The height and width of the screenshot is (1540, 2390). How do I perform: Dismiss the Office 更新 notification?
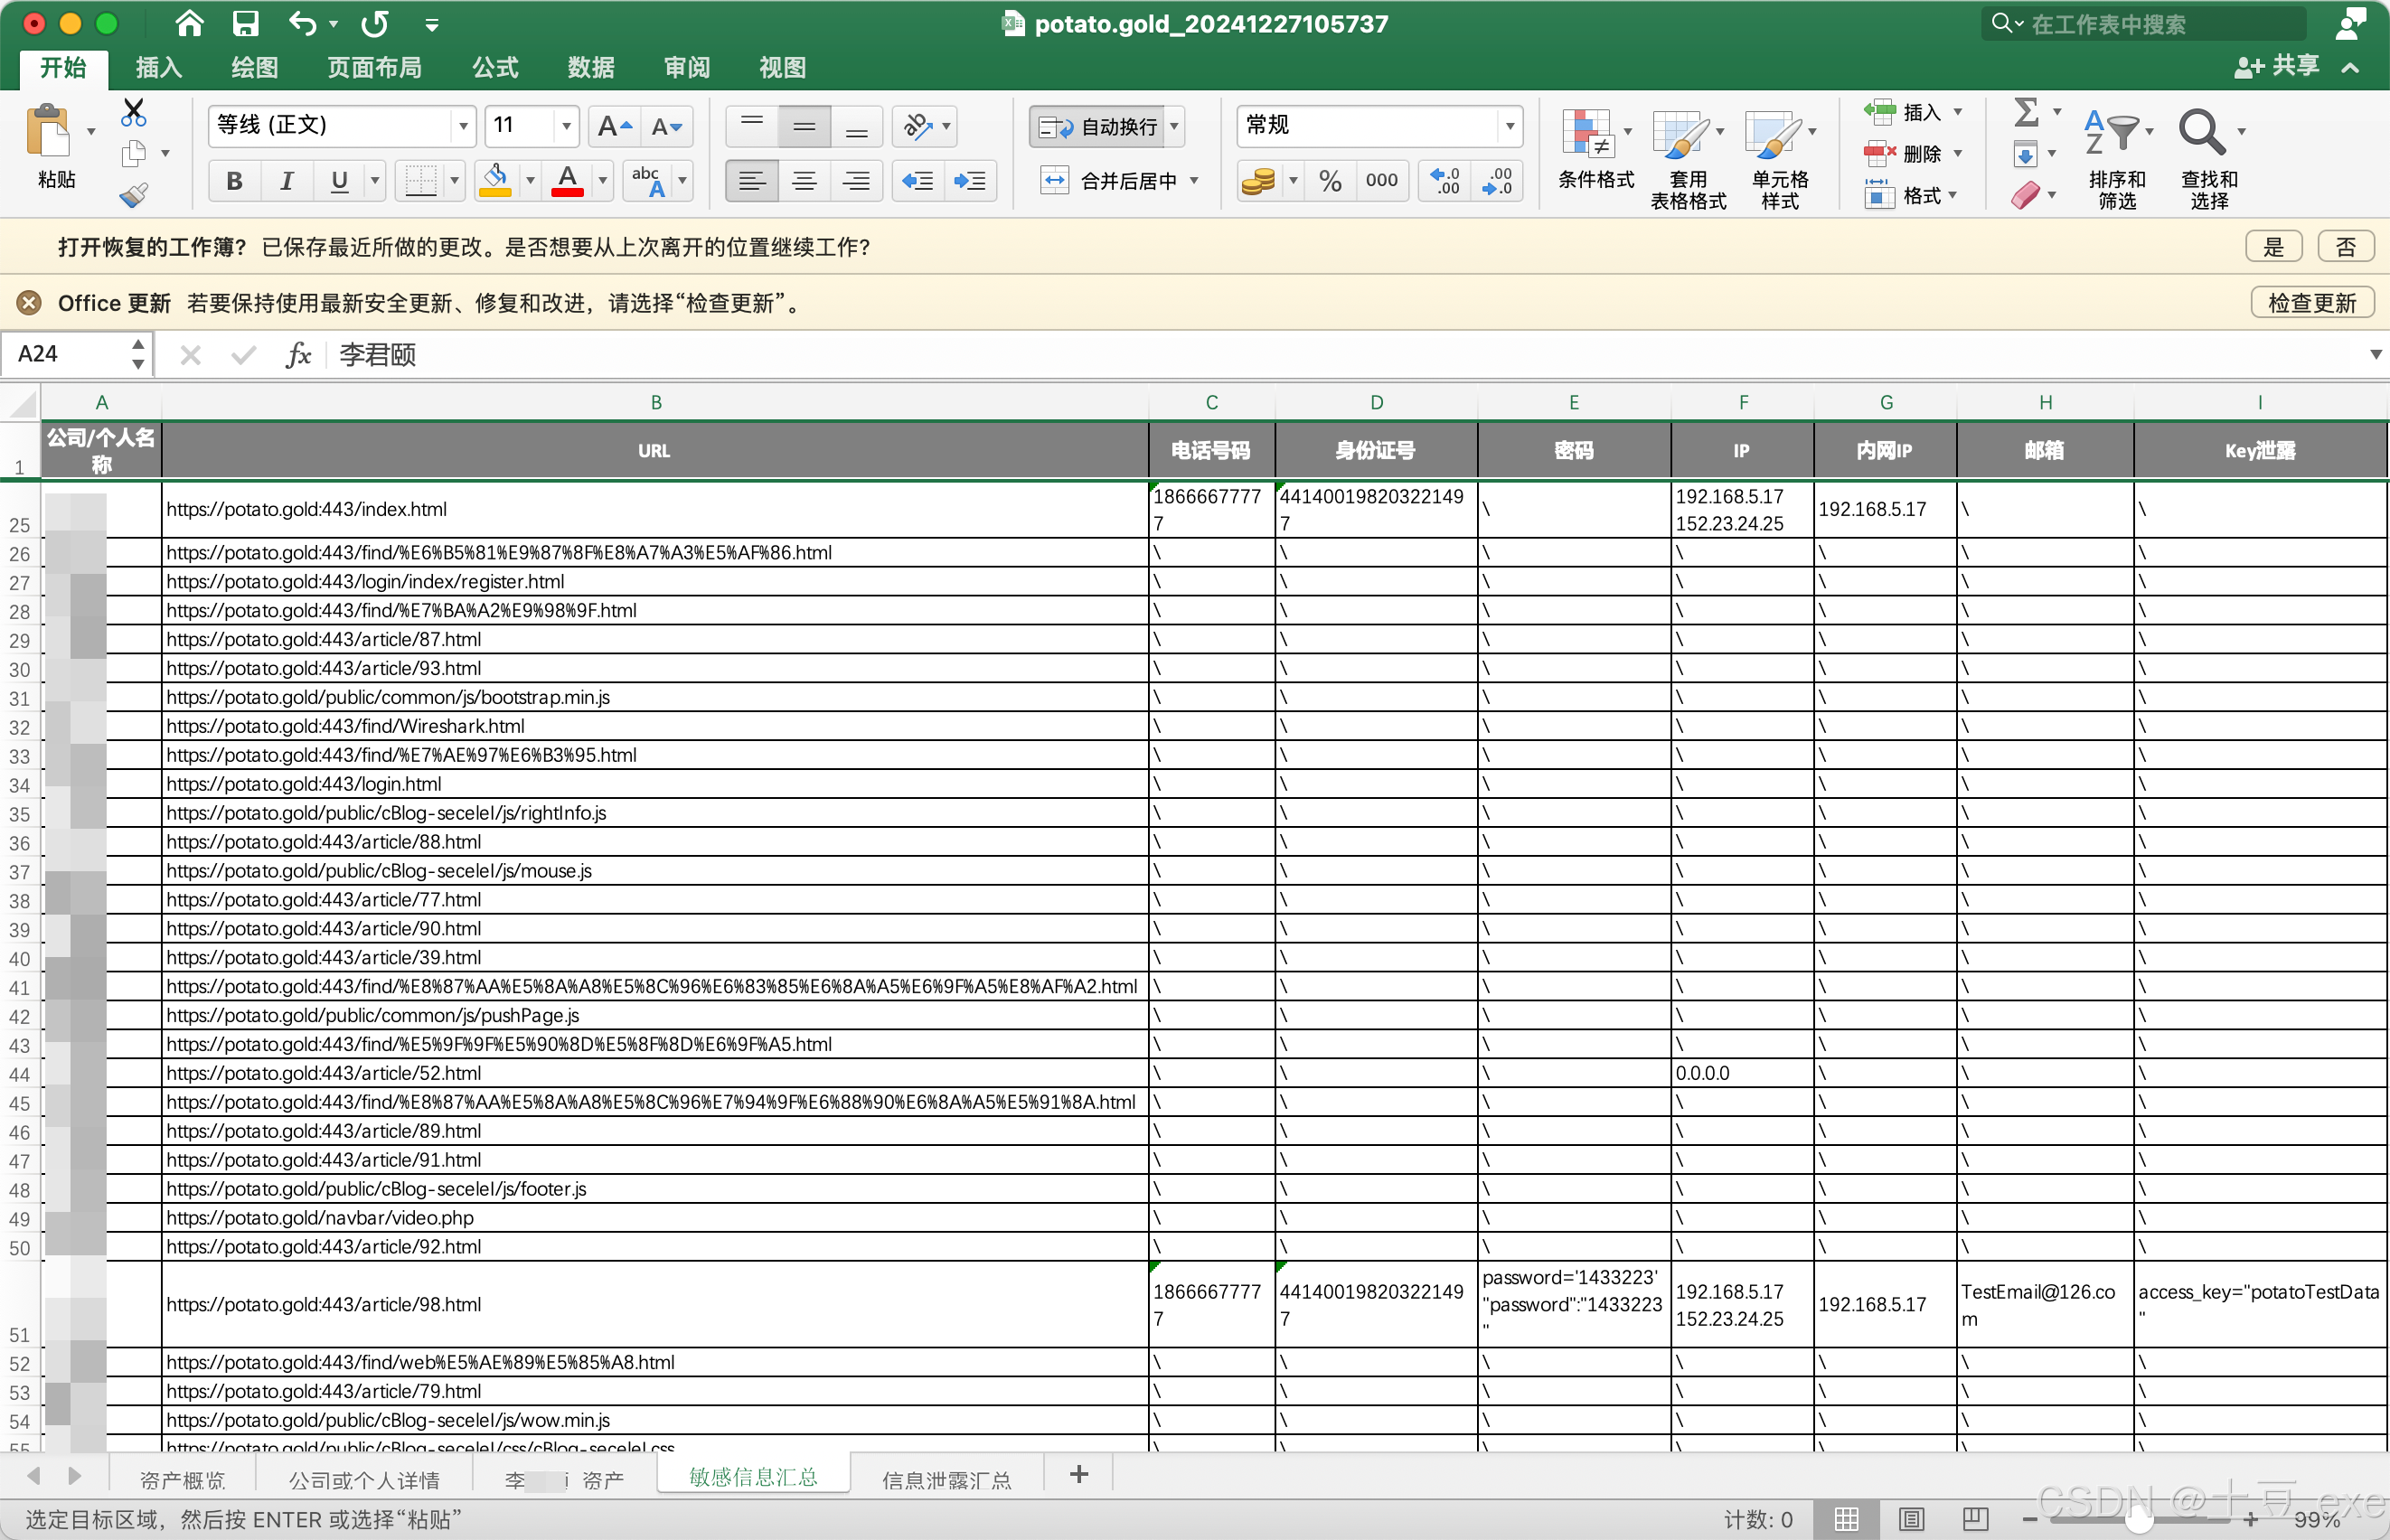(30, 303)
